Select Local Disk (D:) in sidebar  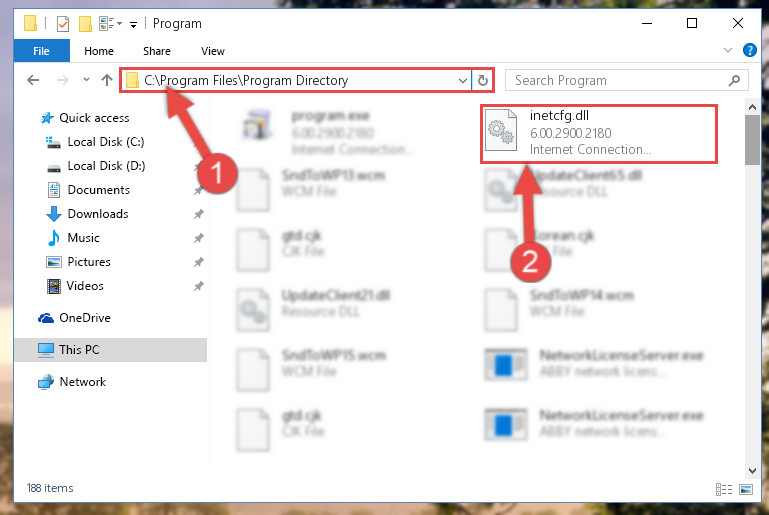point(106,166)
